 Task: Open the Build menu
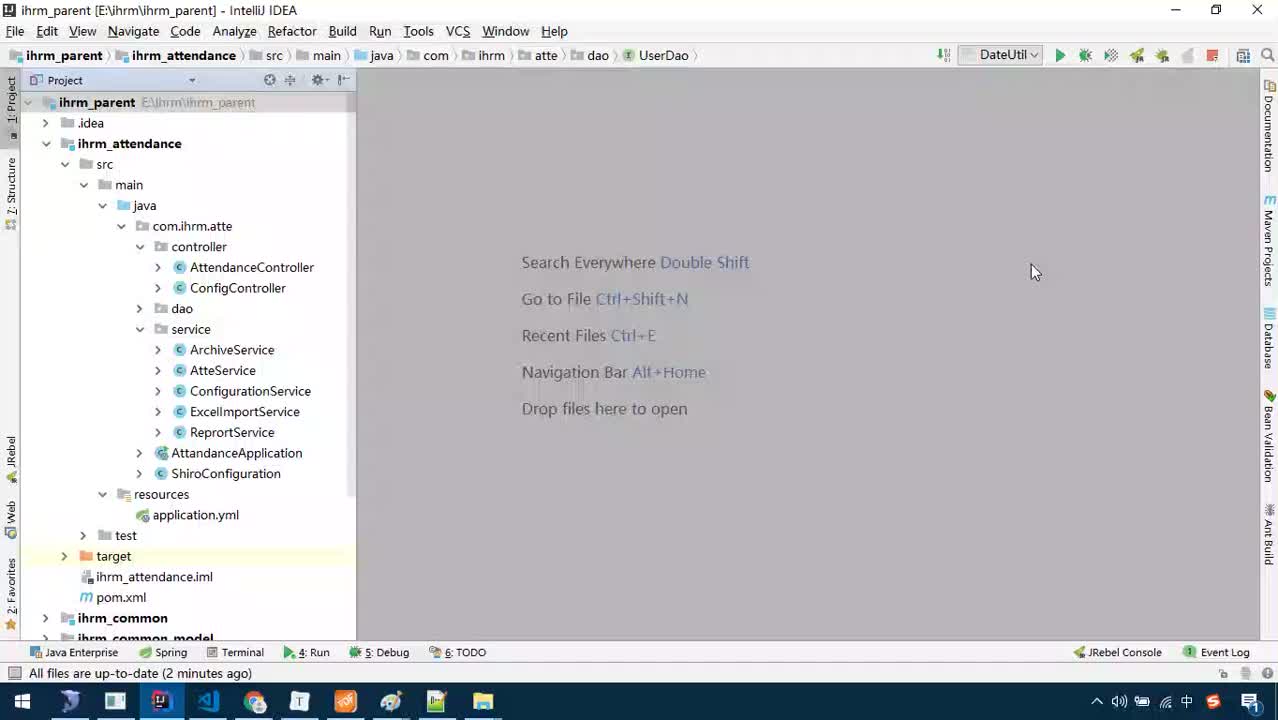pos(342,31)
